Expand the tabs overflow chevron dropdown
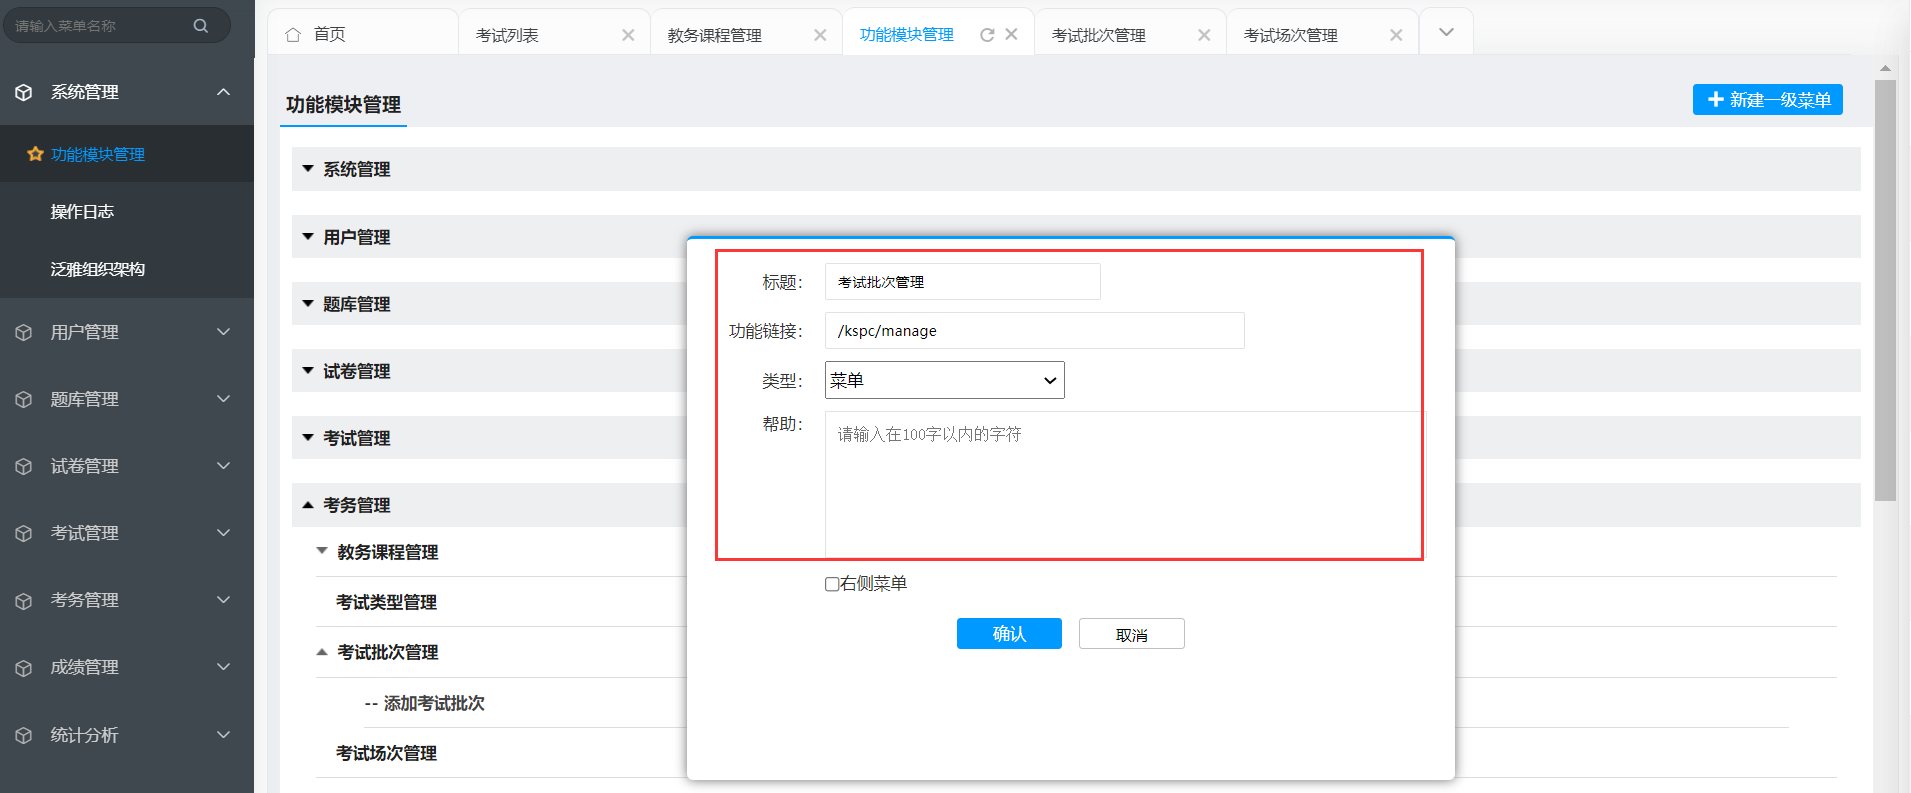The image size is (1911, 793). 1446,32
